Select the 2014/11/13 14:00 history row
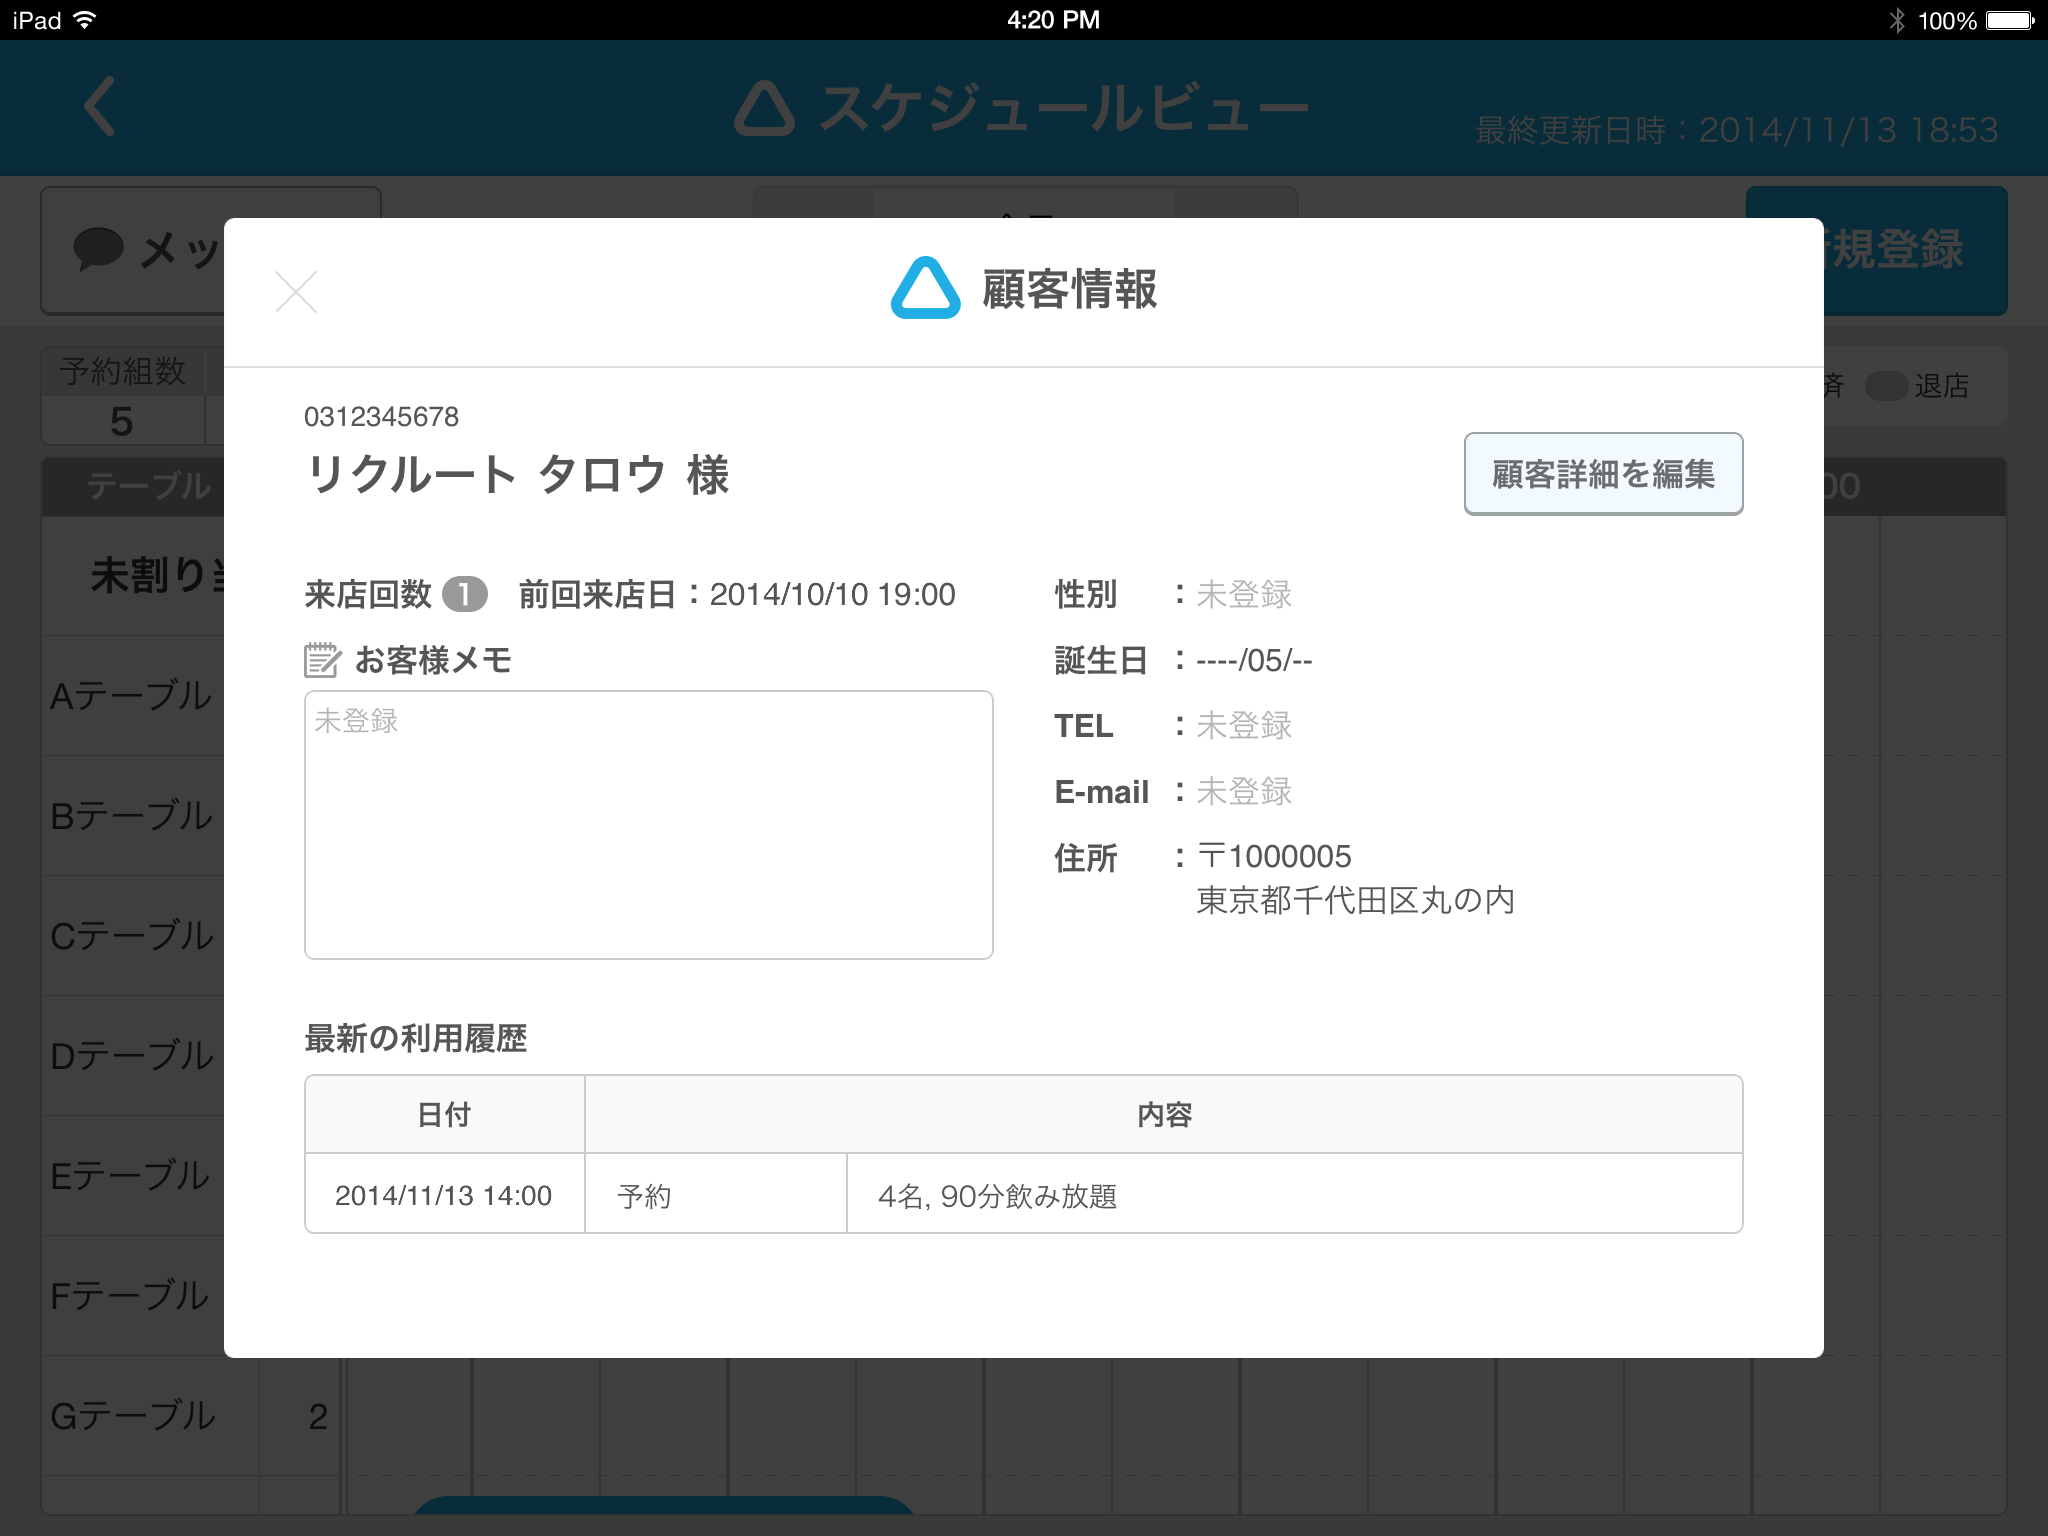 (x=444, y=1195)
